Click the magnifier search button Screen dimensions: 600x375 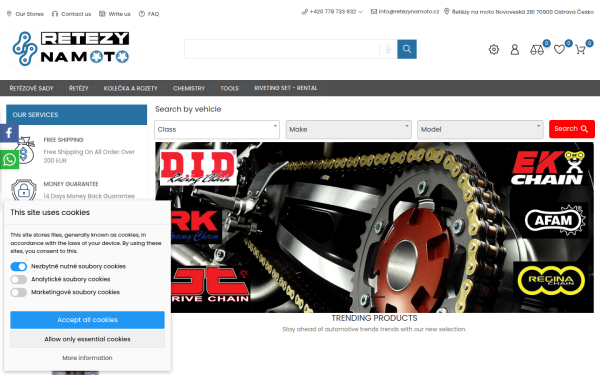coord(407,49)
